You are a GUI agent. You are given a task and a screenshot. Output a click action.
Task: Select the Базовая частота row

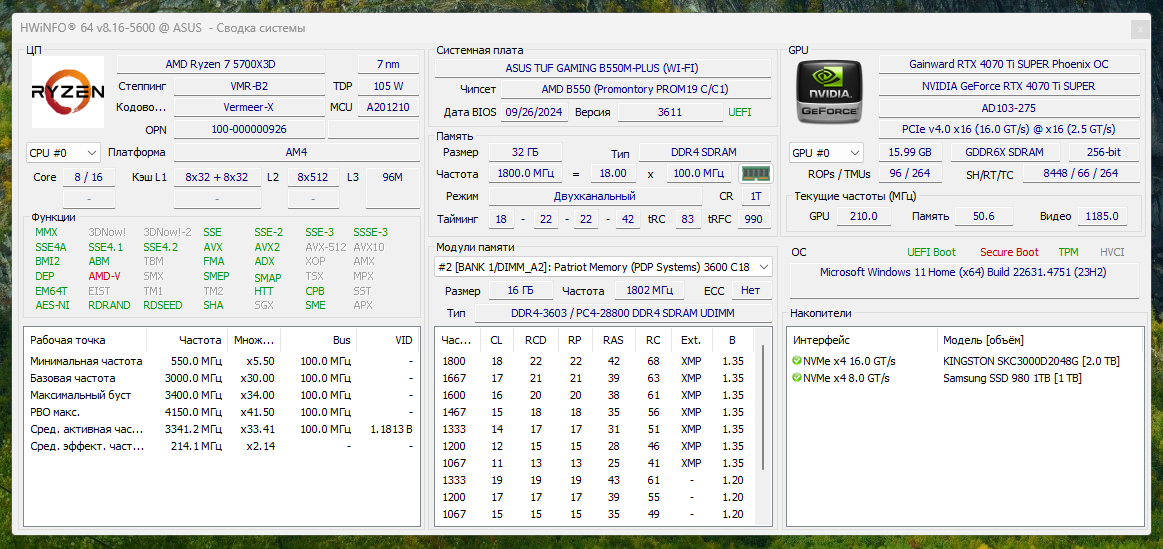(x=222, y=378)
